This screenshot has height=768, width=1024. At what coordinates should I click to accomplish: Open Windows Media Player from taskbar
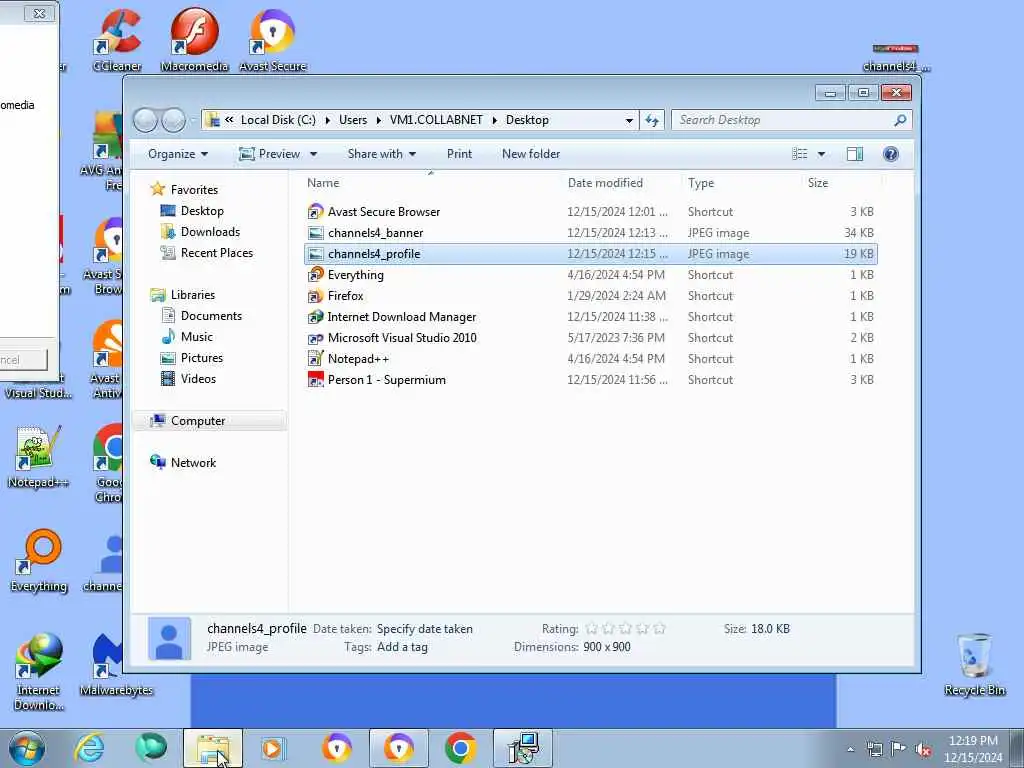(272, 748)
